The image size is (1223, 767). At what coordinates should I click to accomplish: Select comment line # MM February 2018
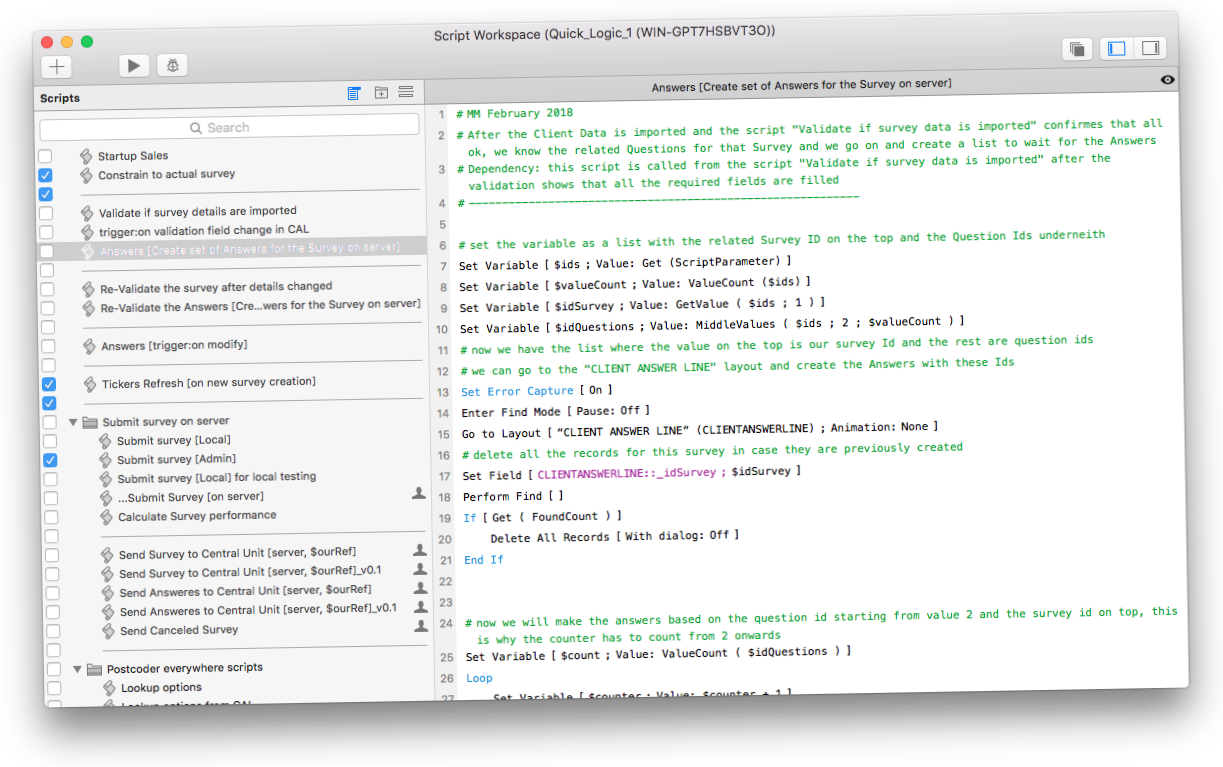click(514, 114)
